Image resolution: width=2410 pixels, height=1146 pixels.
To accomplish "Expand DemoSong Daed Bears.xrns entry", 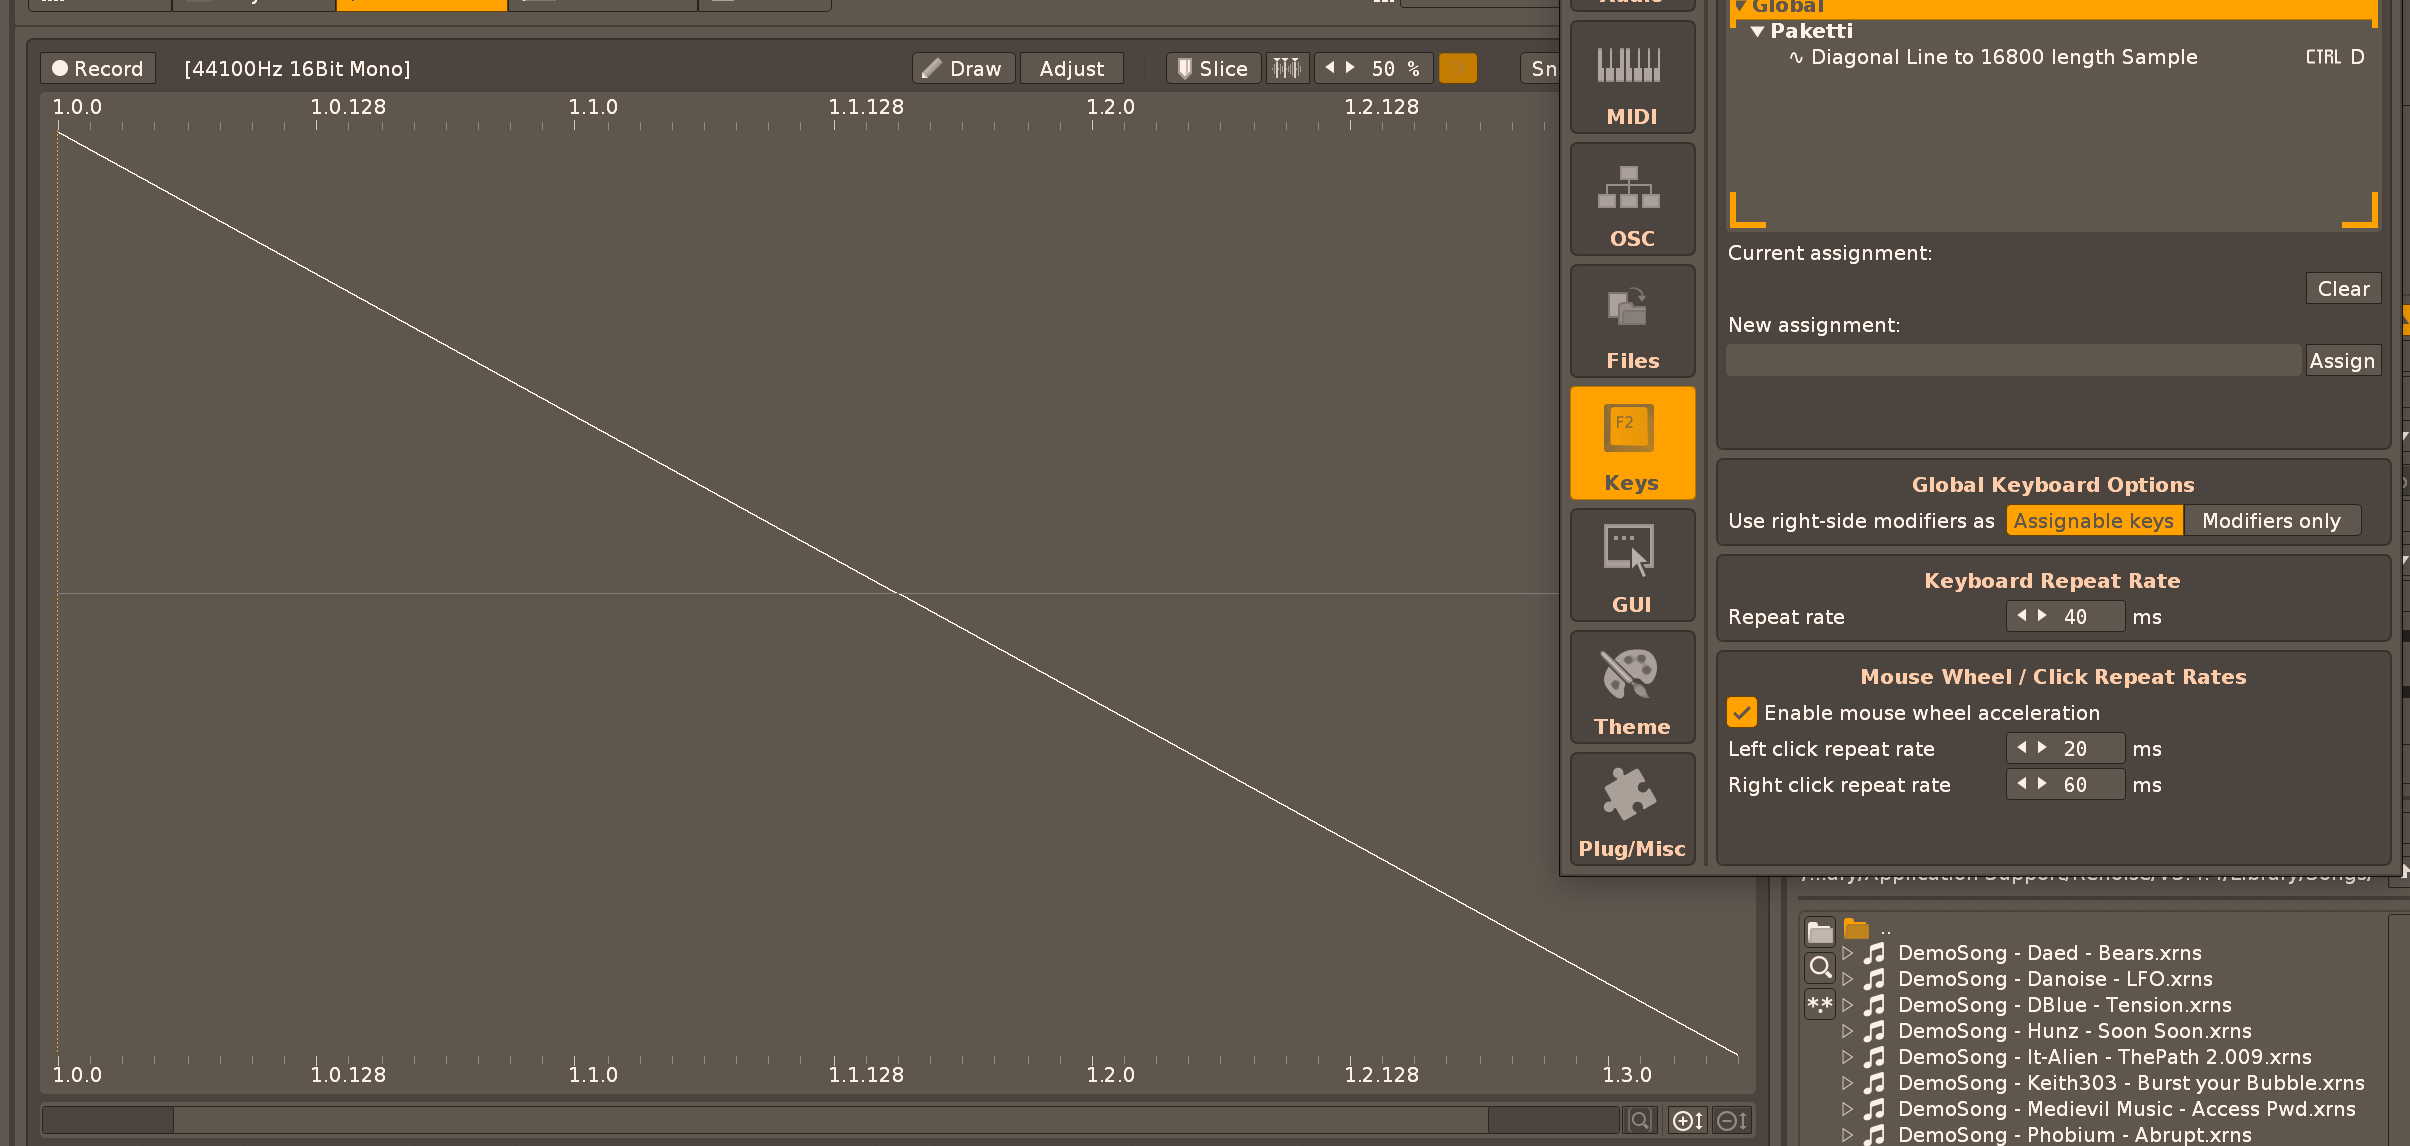I will click(1847, 953).
